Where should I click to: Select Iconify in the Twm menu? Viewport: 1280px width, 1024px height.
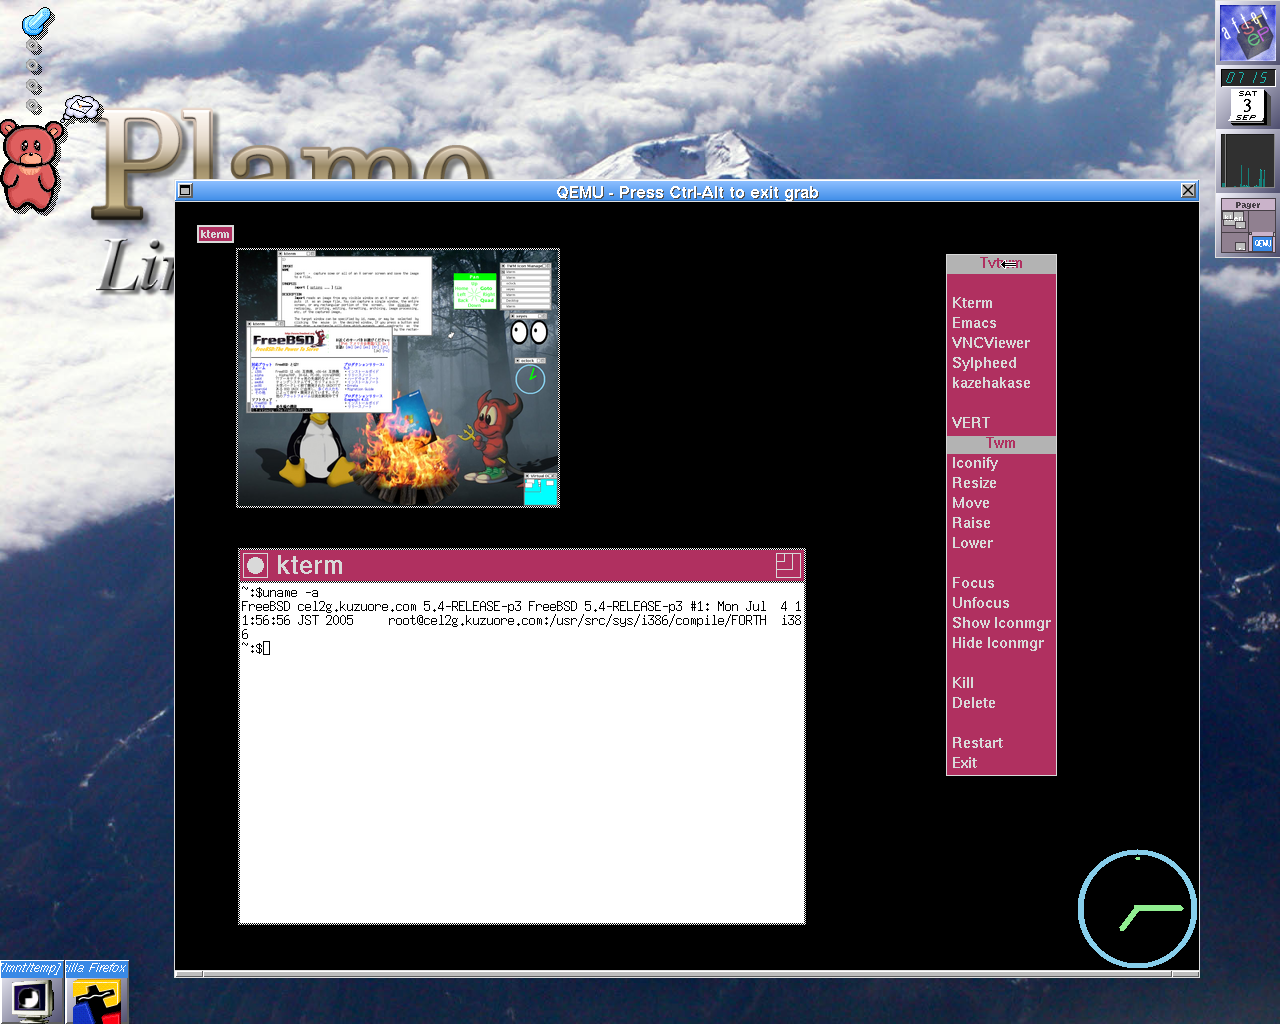[1001, 463]
